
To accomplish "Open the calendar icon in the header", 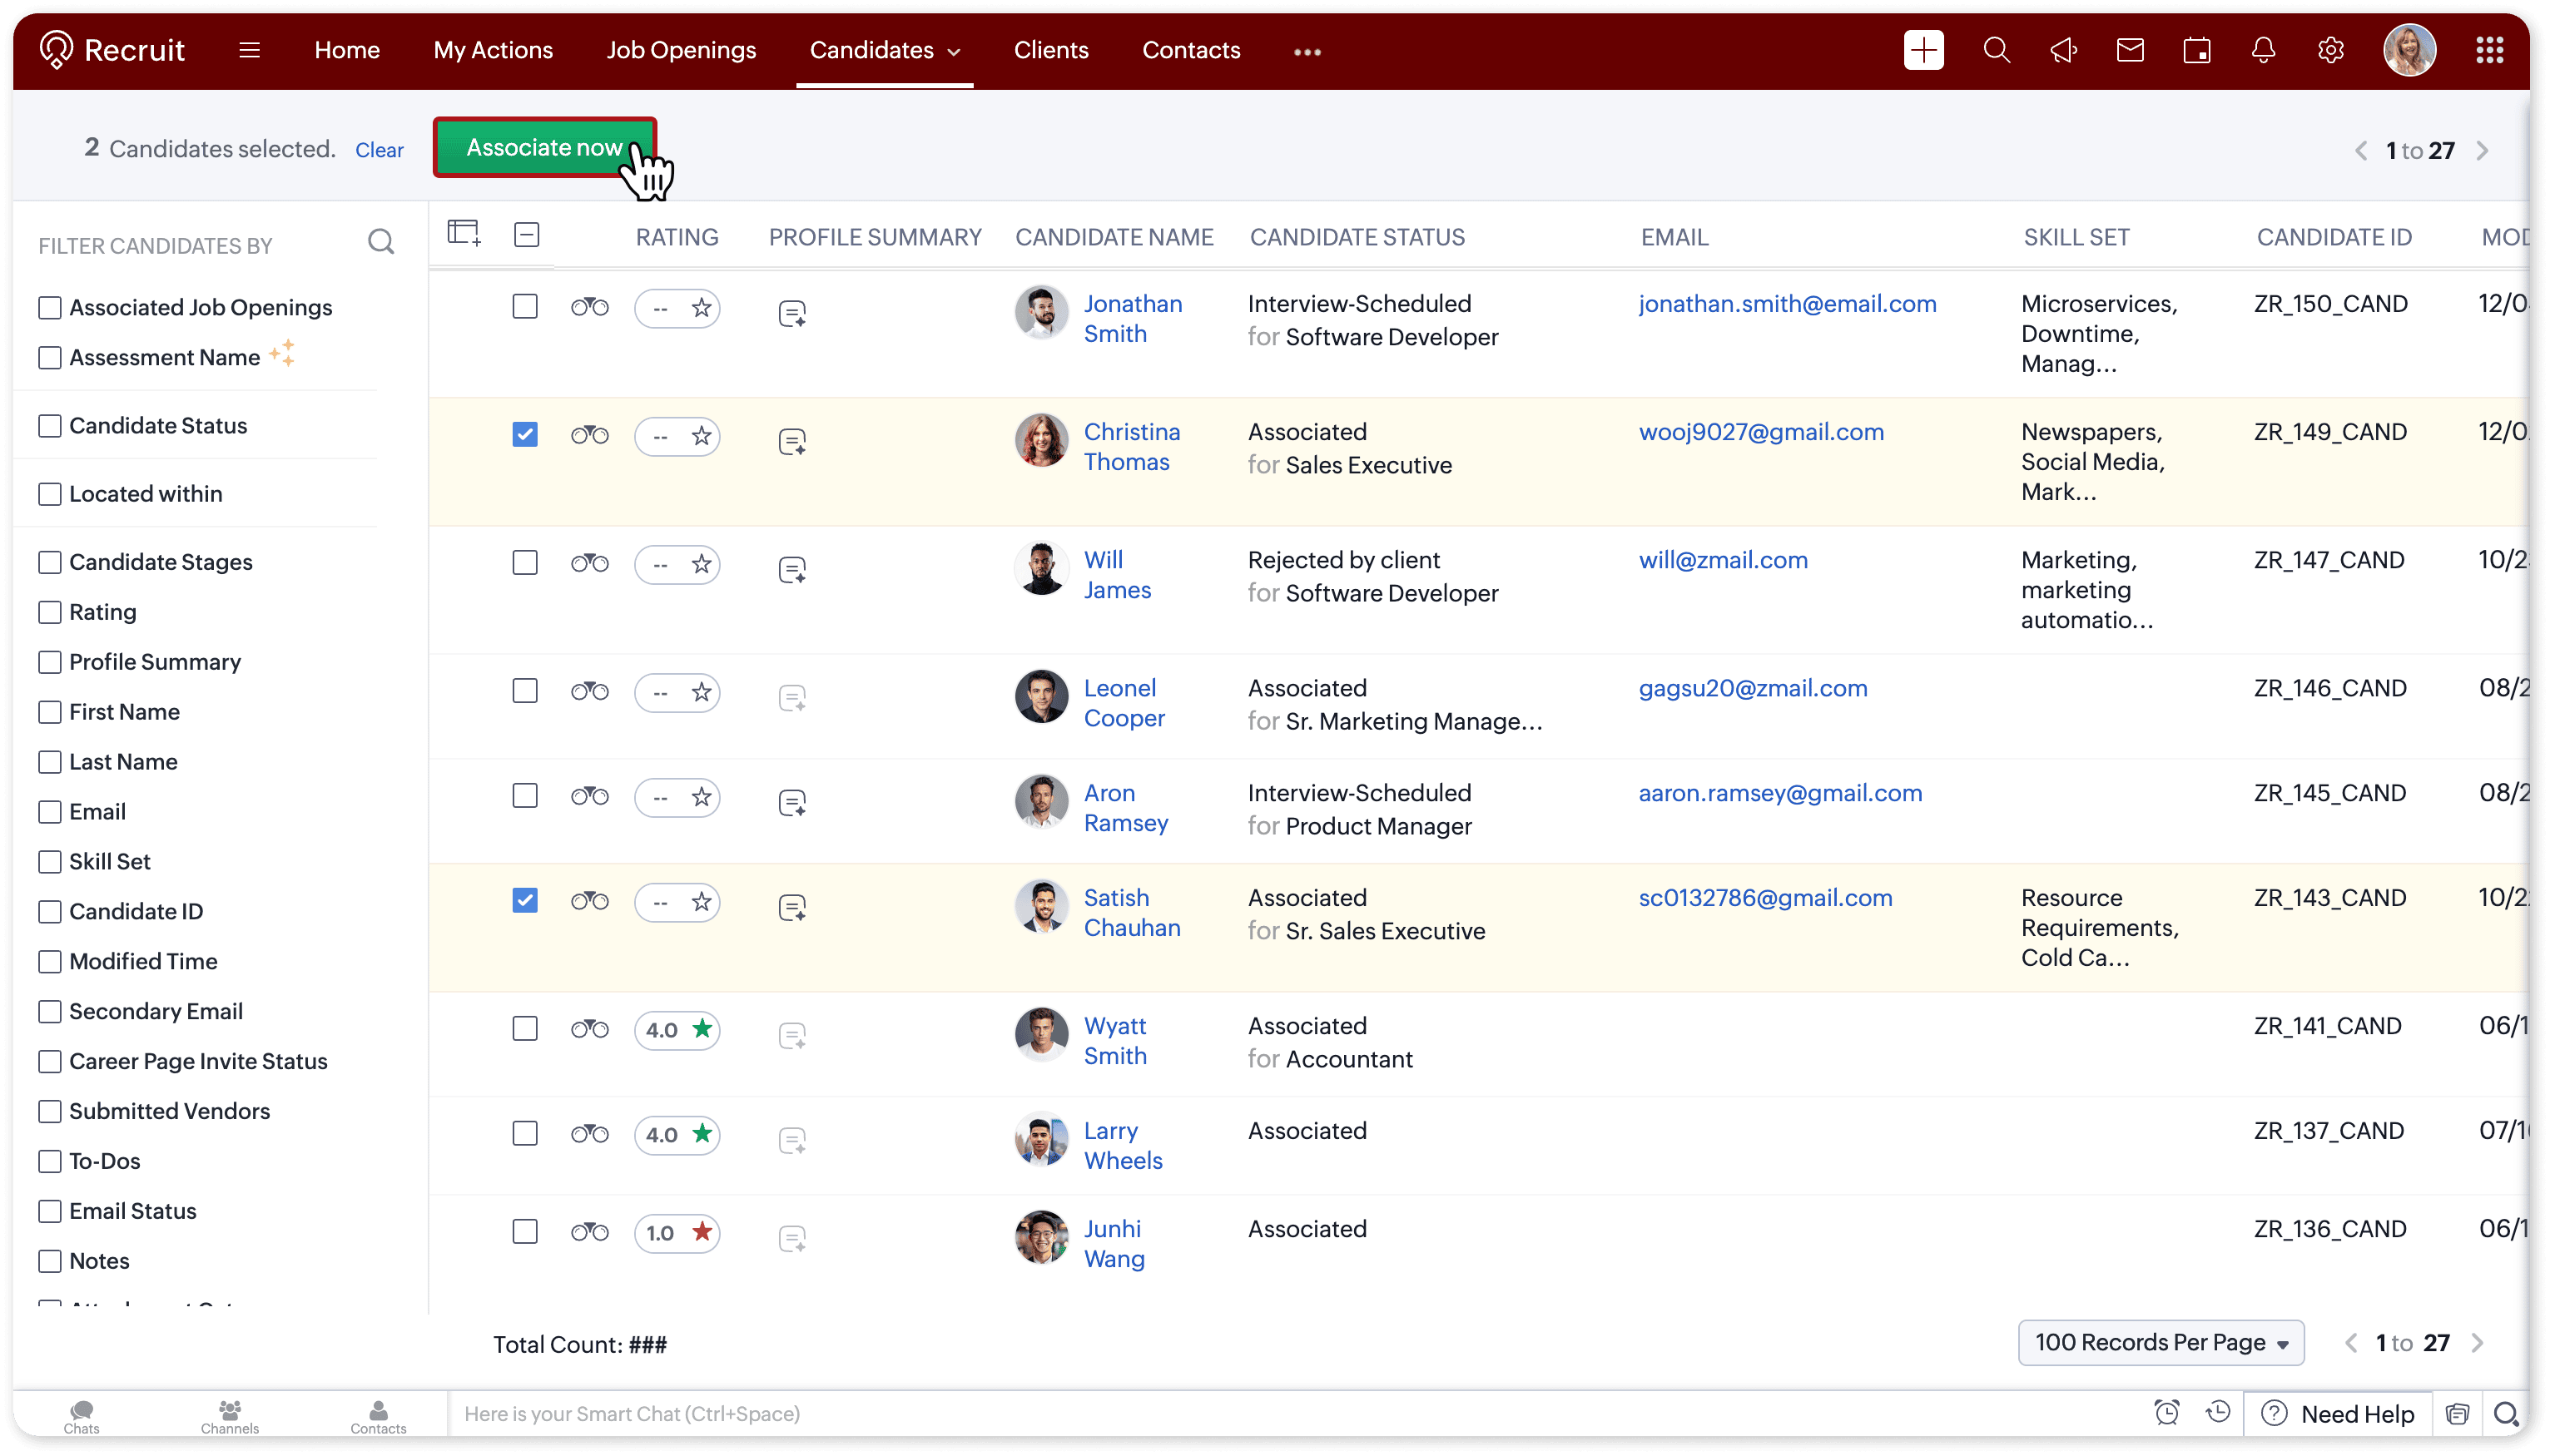I will pos(2196,50).
